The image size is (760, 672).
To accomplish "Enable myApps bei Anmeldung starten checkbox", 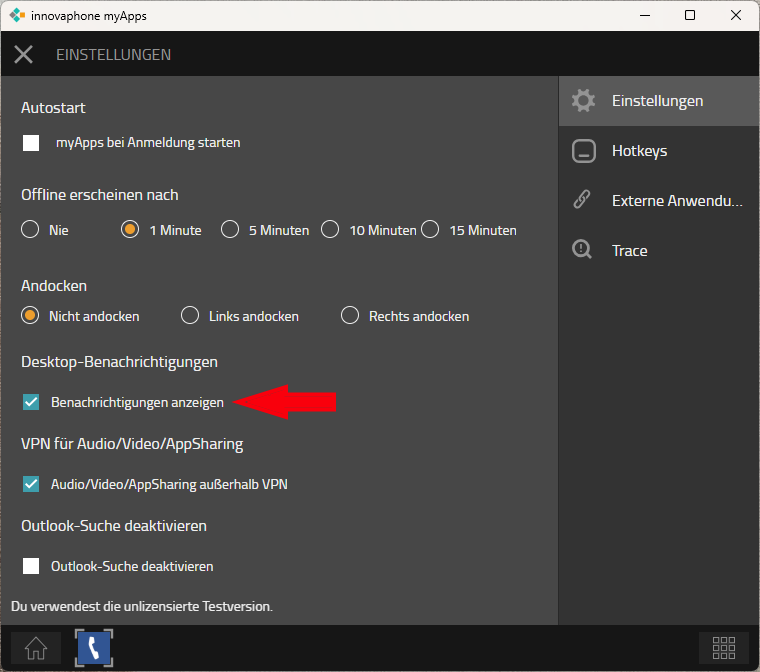I will [31, 143].
